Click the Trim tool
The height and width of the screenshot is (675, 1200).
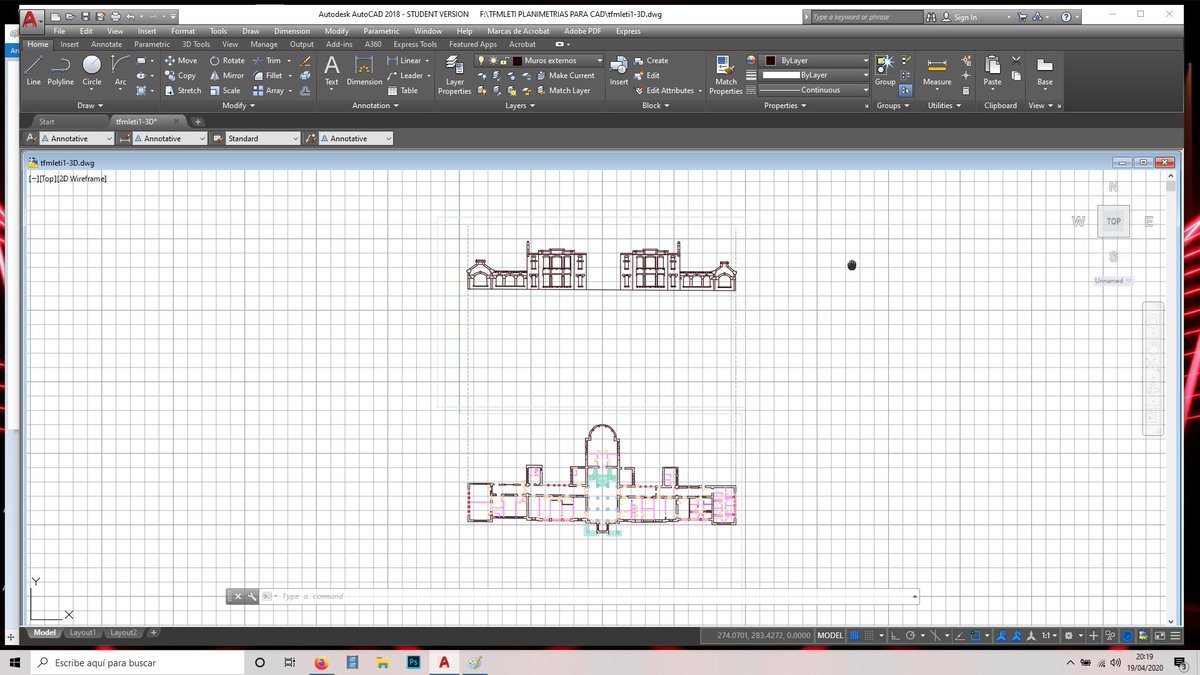tap(267, 60)
